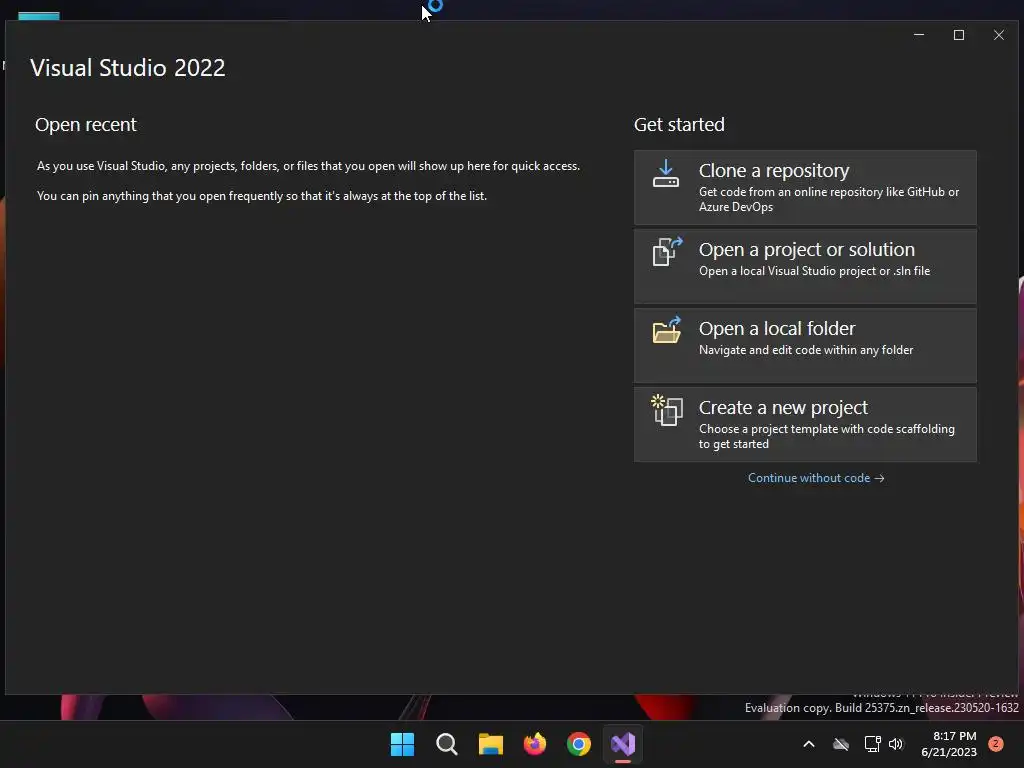Launch Firefox from the taskbar
This screenshot has width=1024, height=768.
click(535, 744)
